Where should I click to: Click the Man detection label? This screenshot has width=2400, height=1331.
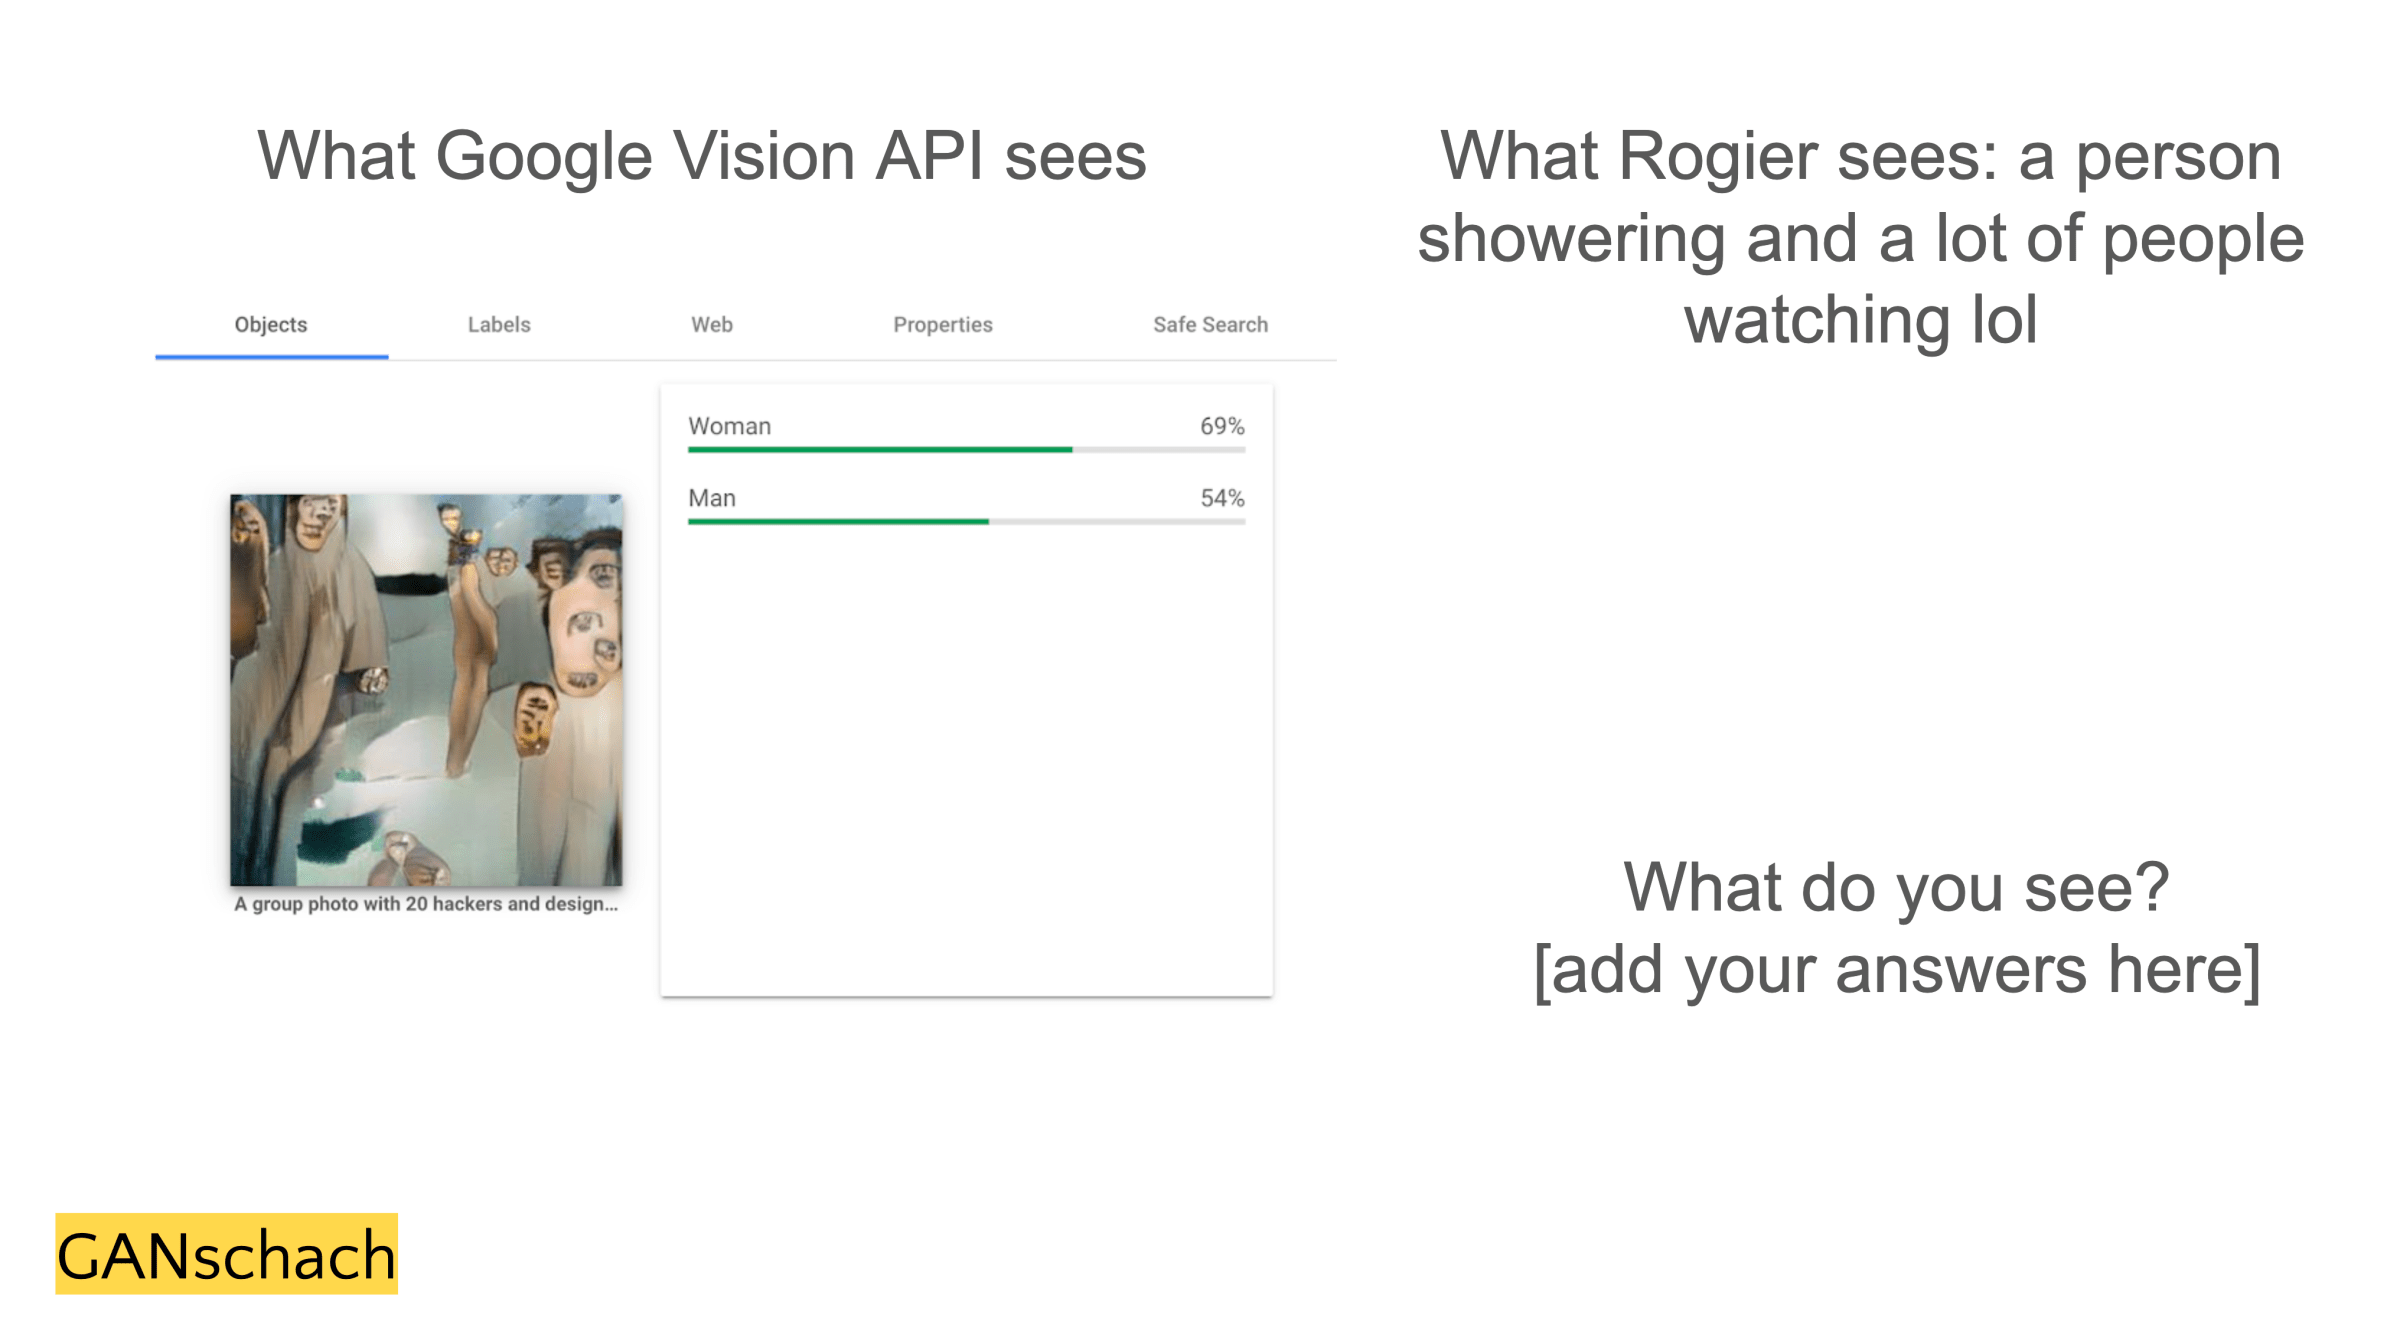tap(711, 498)
